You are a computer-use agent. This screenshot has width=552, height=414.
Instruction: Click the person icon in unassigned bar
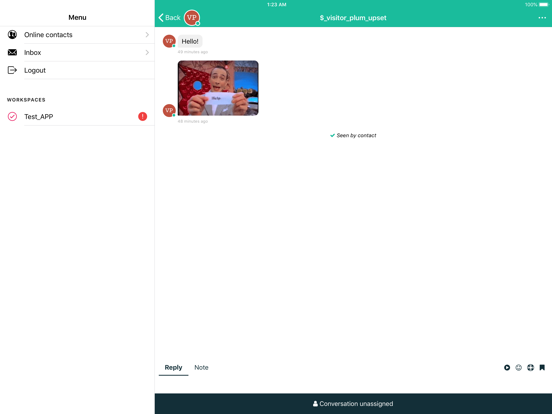point(315,404)
